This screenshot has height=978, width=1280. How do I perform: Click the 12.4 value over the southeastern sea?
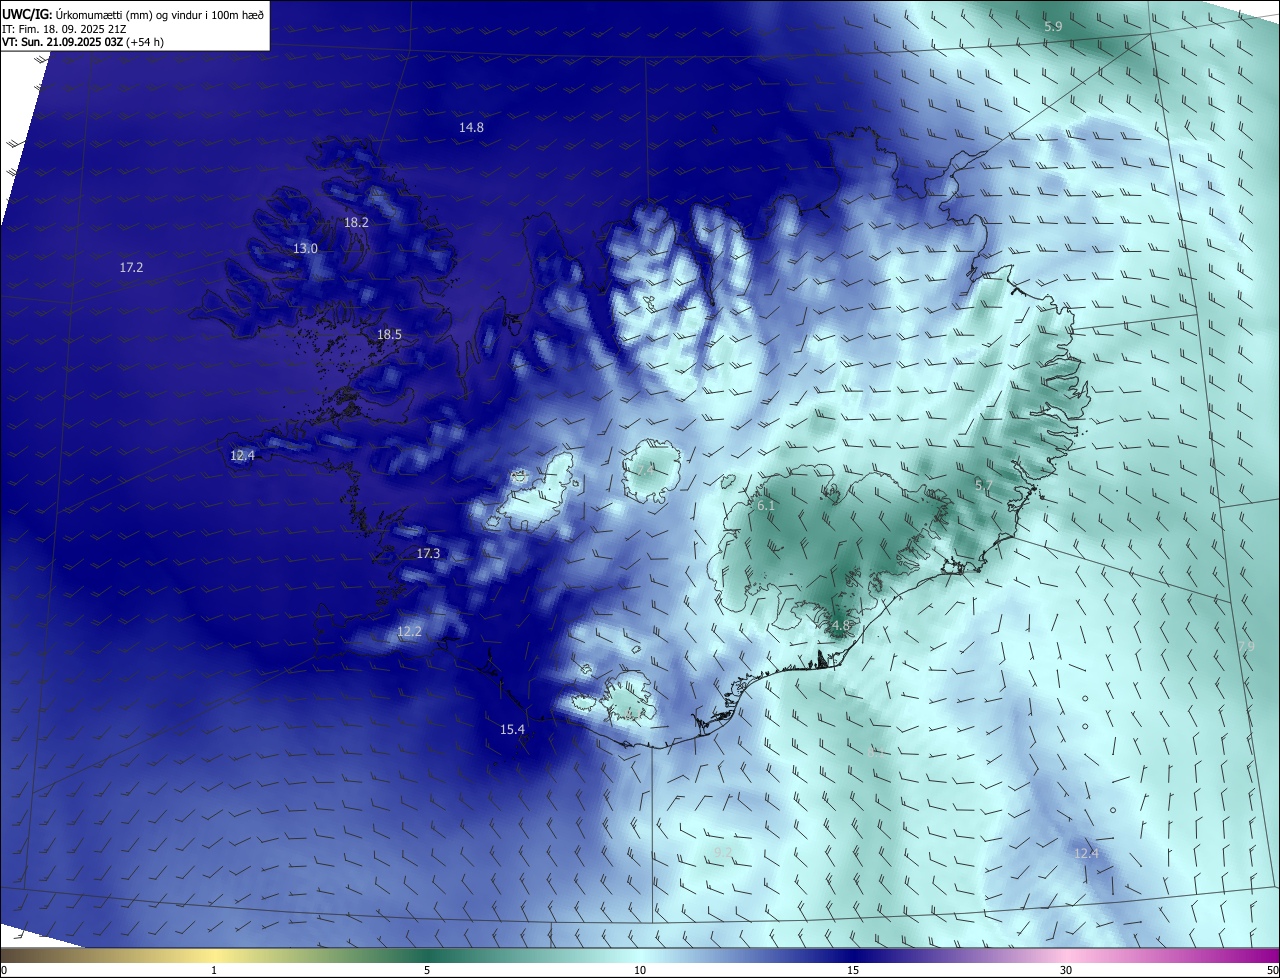pos(1086,854)
